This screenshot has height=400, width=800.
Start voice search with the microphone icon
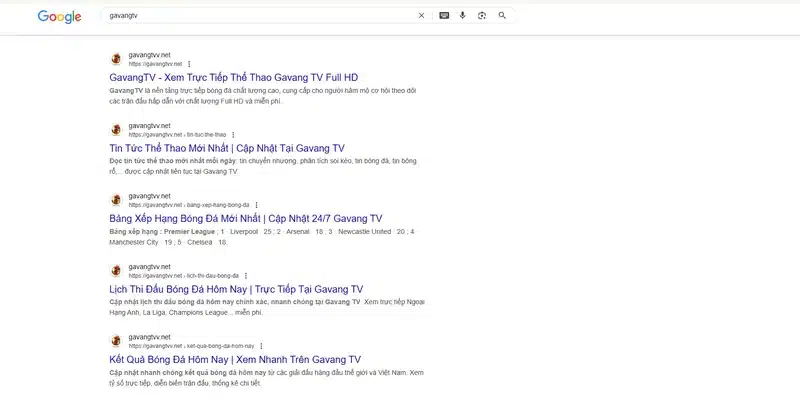463,16
